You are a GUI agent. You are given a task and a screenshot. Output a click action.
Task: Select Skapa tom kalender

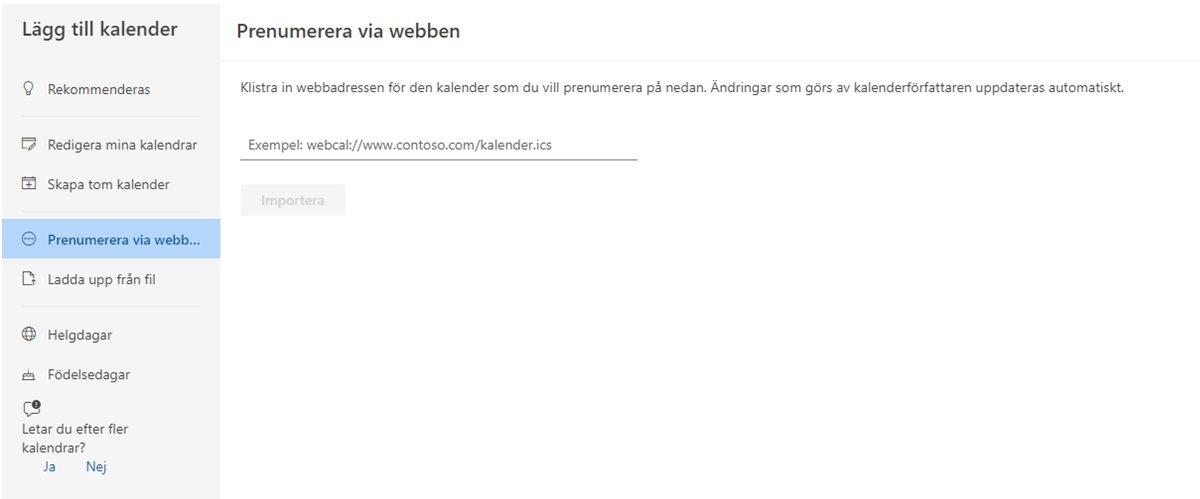coord(111,184)
